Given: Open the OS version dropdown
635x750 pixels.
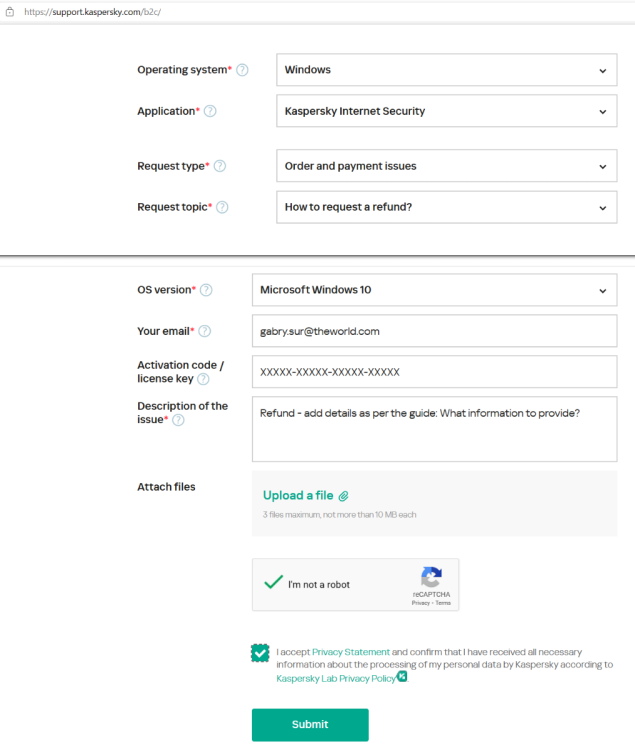Looking at the screenshot, I should point(434,290).
